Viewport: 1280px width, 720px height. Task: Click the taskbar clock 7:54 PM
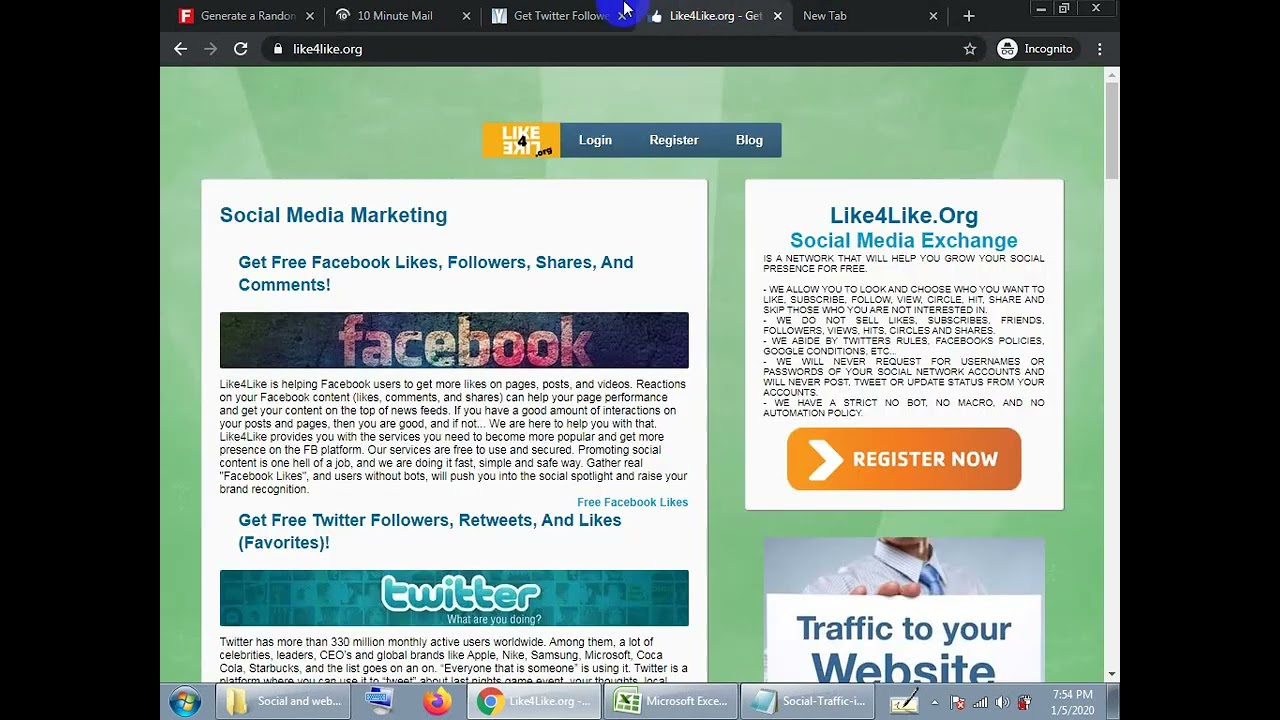(x=1072, y=702)
